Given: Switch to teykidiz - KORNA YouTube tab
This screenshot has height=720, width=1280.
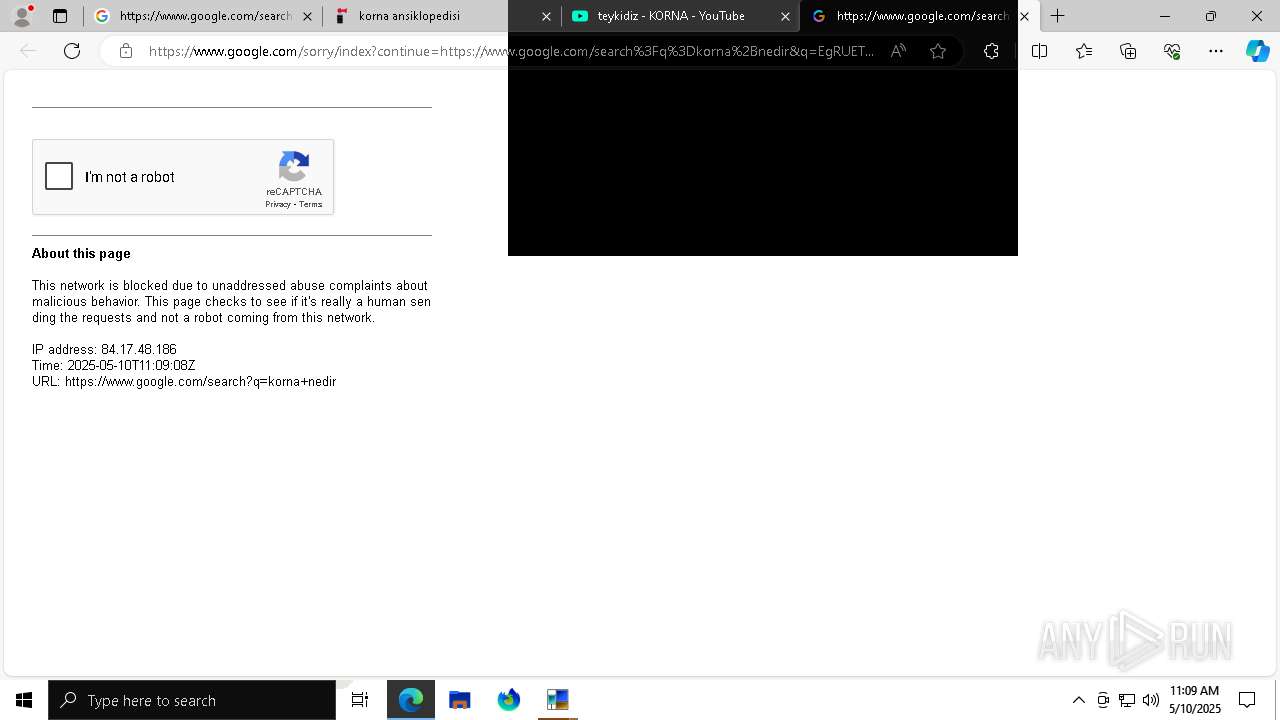Looking at the screenshot, I should click(680, 16).
